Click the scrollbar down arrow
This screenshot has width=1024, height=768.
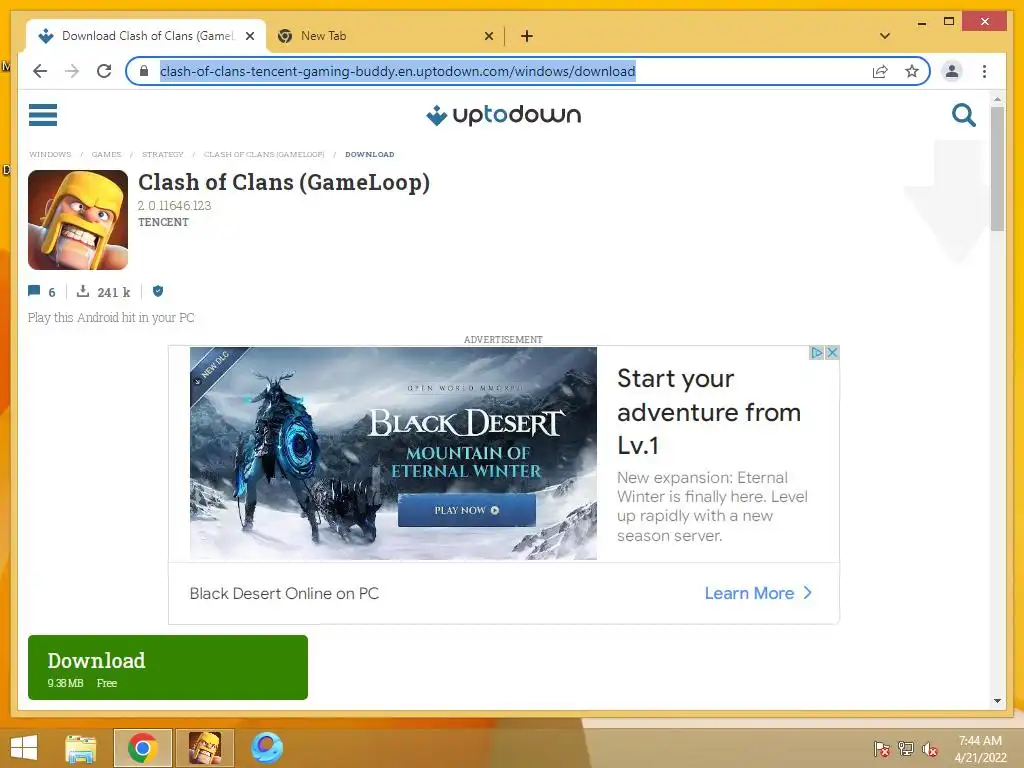997,701
